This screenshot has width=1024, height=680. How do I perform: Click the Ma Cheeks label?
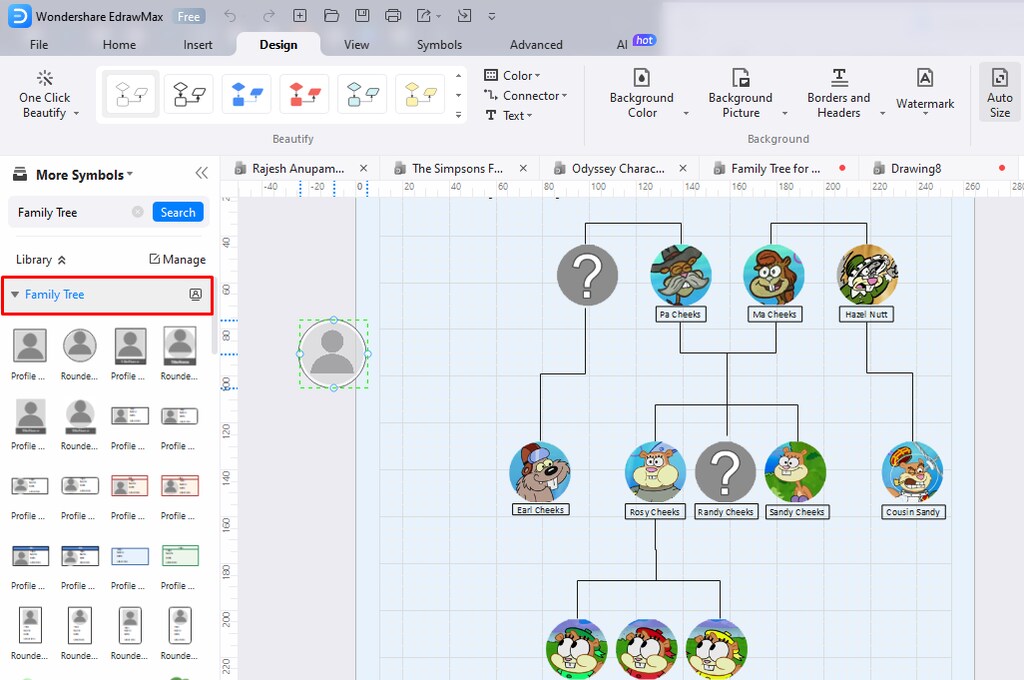point(775,314)
